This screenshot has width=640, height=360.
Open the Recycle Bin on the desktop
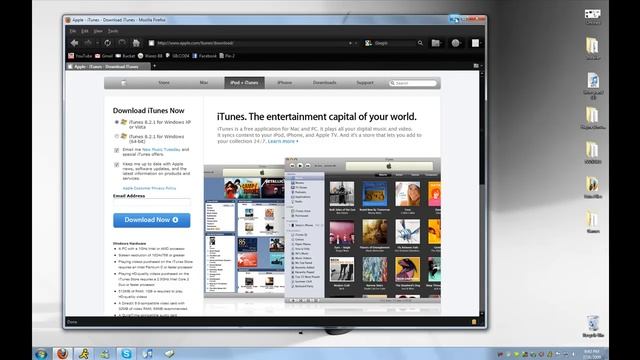click(x=593, y=327)
